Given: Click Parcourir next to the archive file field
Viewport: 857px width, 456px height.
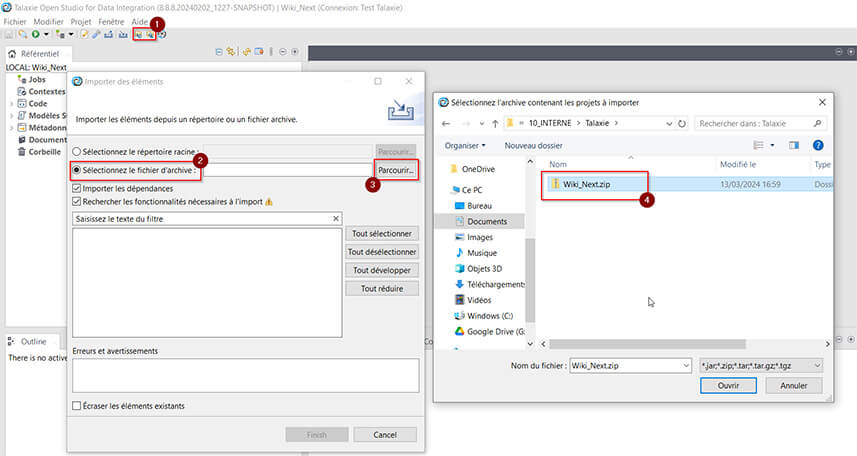Looking at the screenshot, I should tap(396, 170).
